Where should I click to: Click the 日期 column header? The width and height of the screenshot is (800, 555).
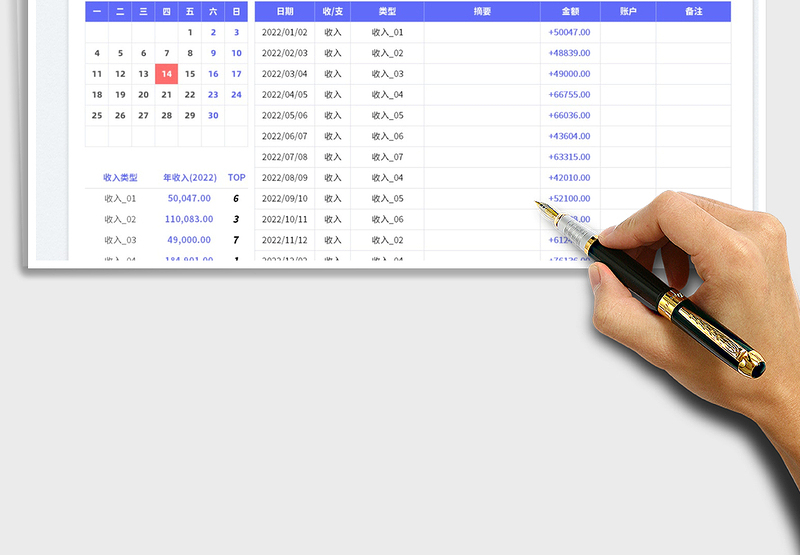click(x=284, y=12)
